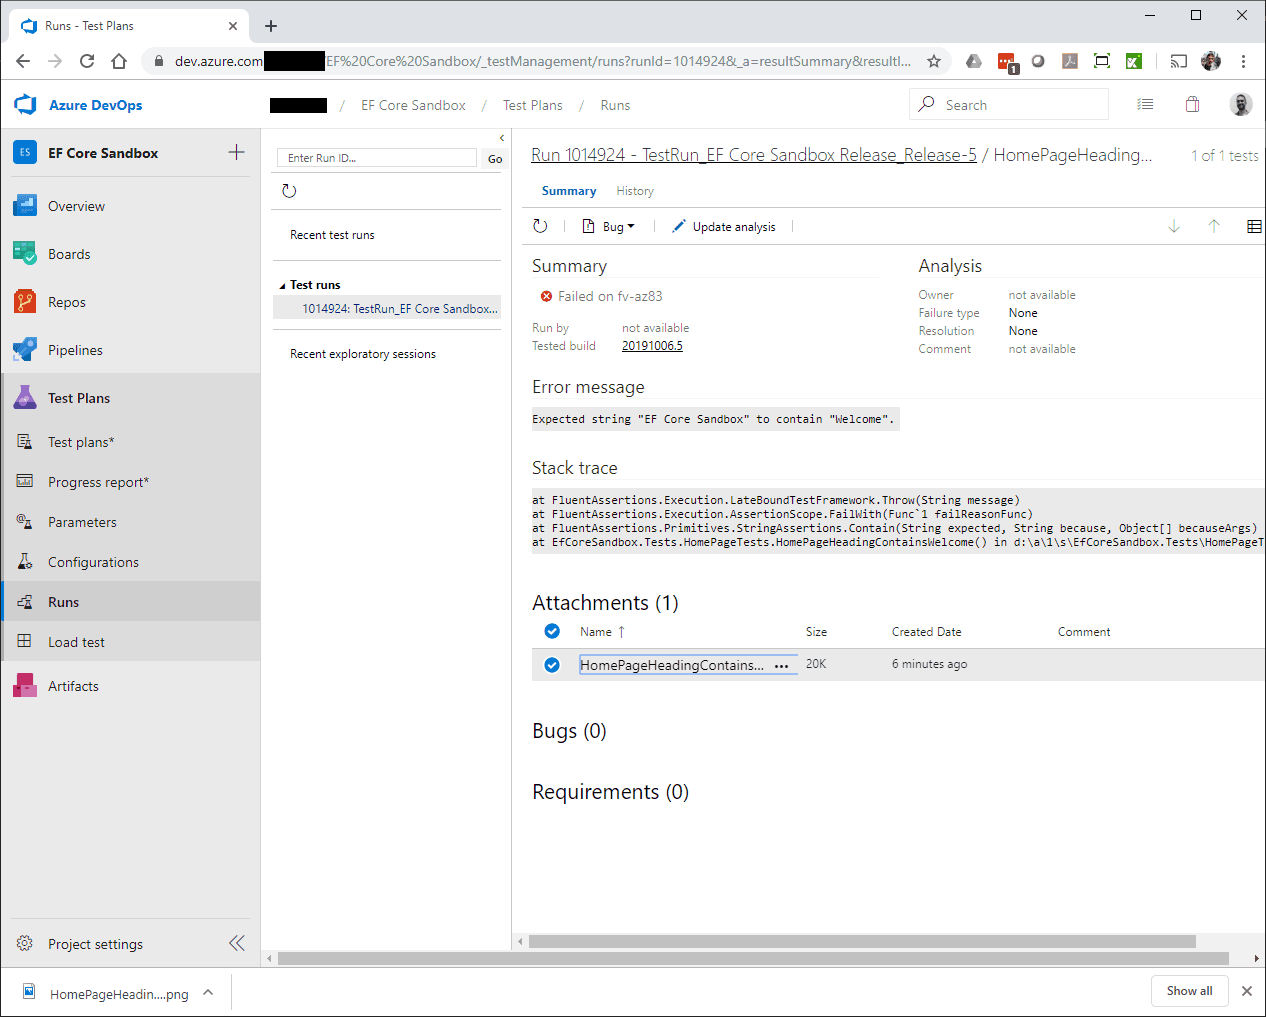Toggle the select-all attachments checkbox
Image resolution: width=1266 pixels, height=1017 pixels.
coord(552,631)
